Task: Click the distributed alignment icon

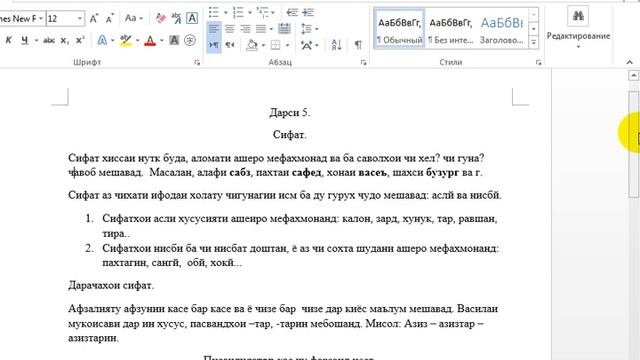Action: [x=284, y=29]
